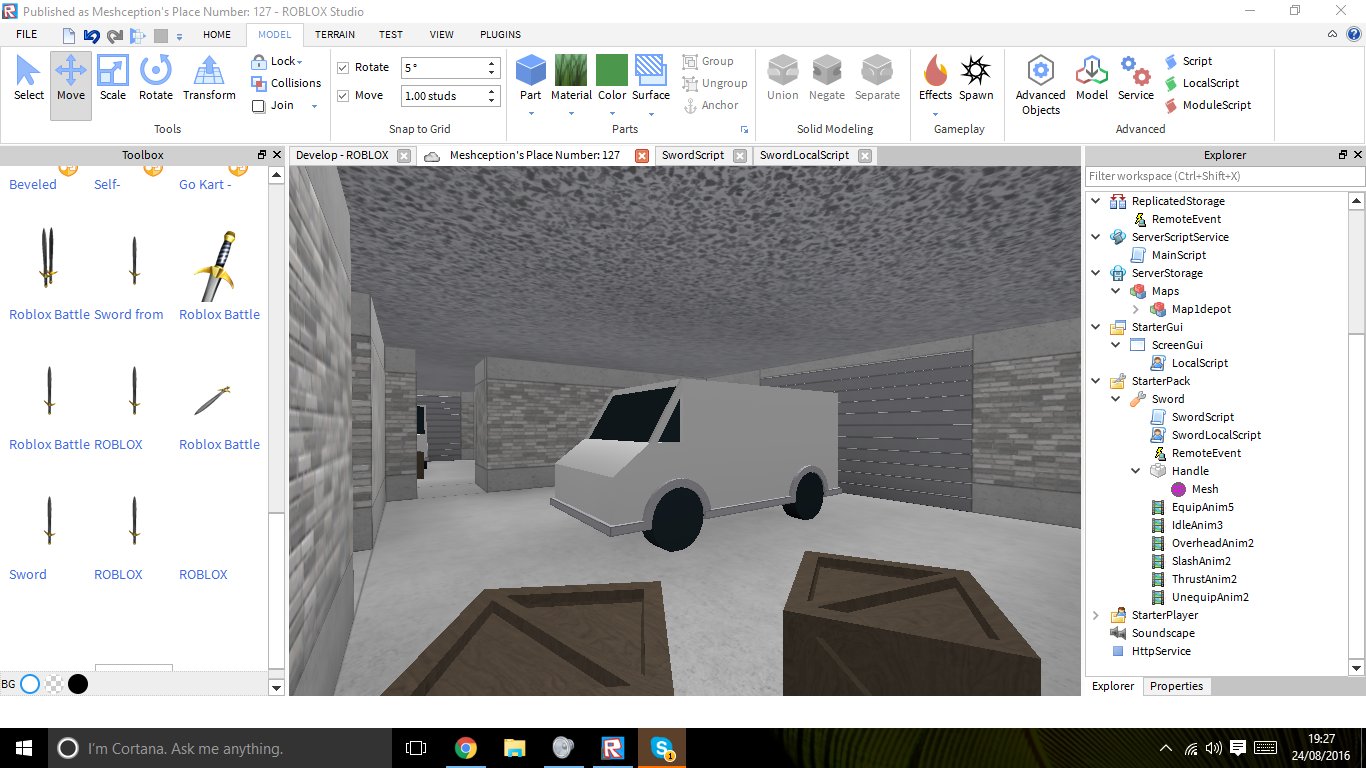Click the Ungroup button

pos(715,83)
